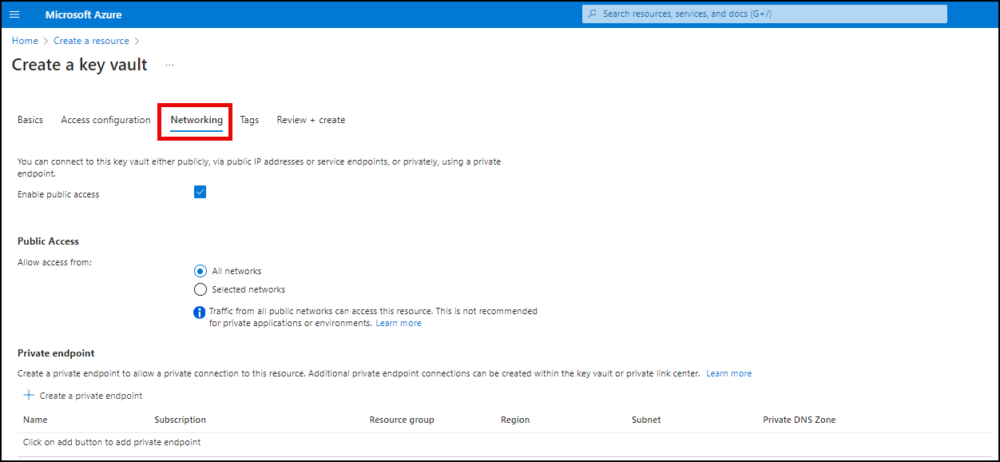Click the Microsoft Azure portal title

coord(82,14)
